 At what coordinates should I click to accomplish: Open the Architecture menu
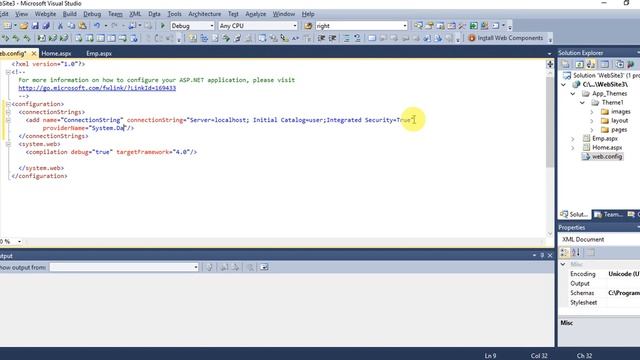click(204, 14)
